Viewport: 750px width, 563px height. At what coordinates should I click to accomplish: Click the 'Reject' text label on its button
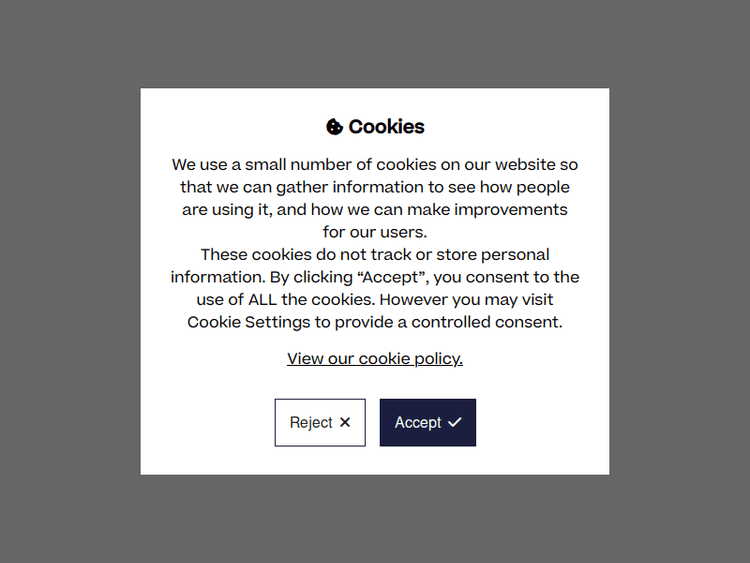point(311,422)
